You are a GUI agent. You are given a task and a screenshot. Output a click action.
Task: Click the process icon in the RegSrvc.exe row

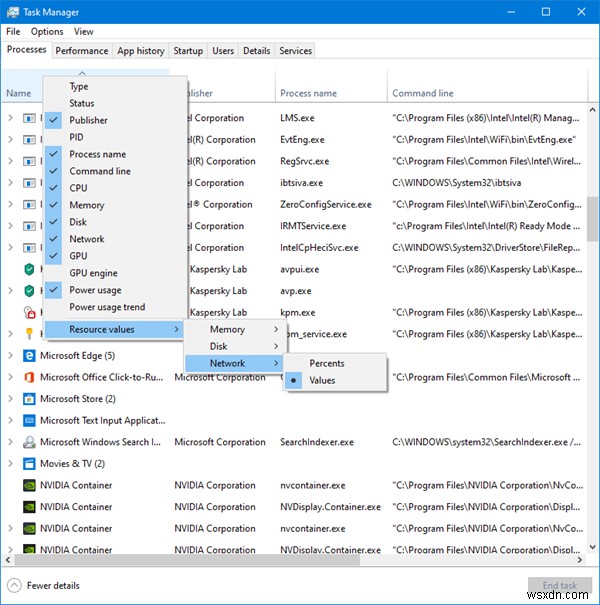coord(29,161)
